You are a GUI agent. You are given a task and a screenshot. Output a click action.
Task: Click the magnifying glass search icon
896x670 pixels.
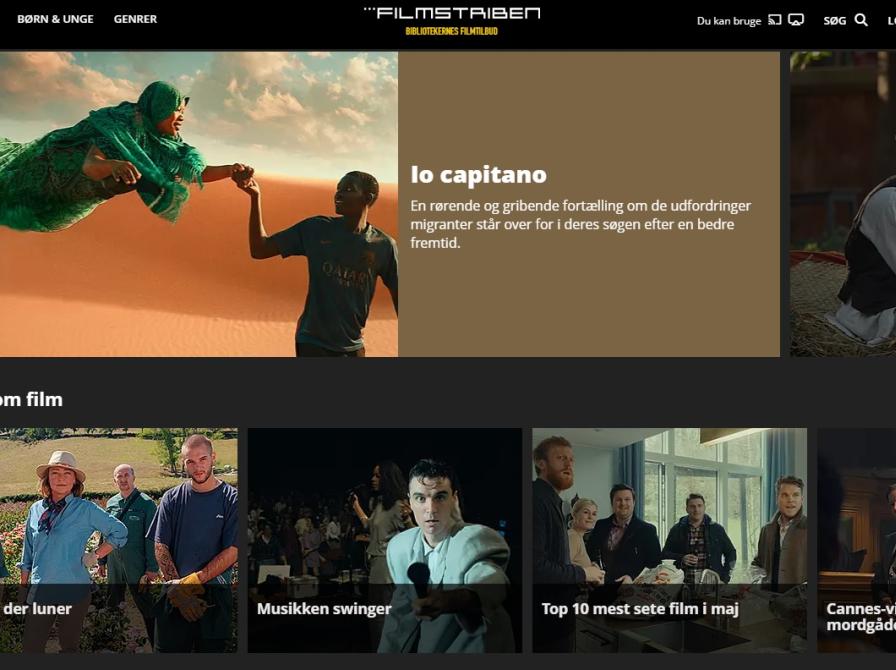(x=861, y=20)
